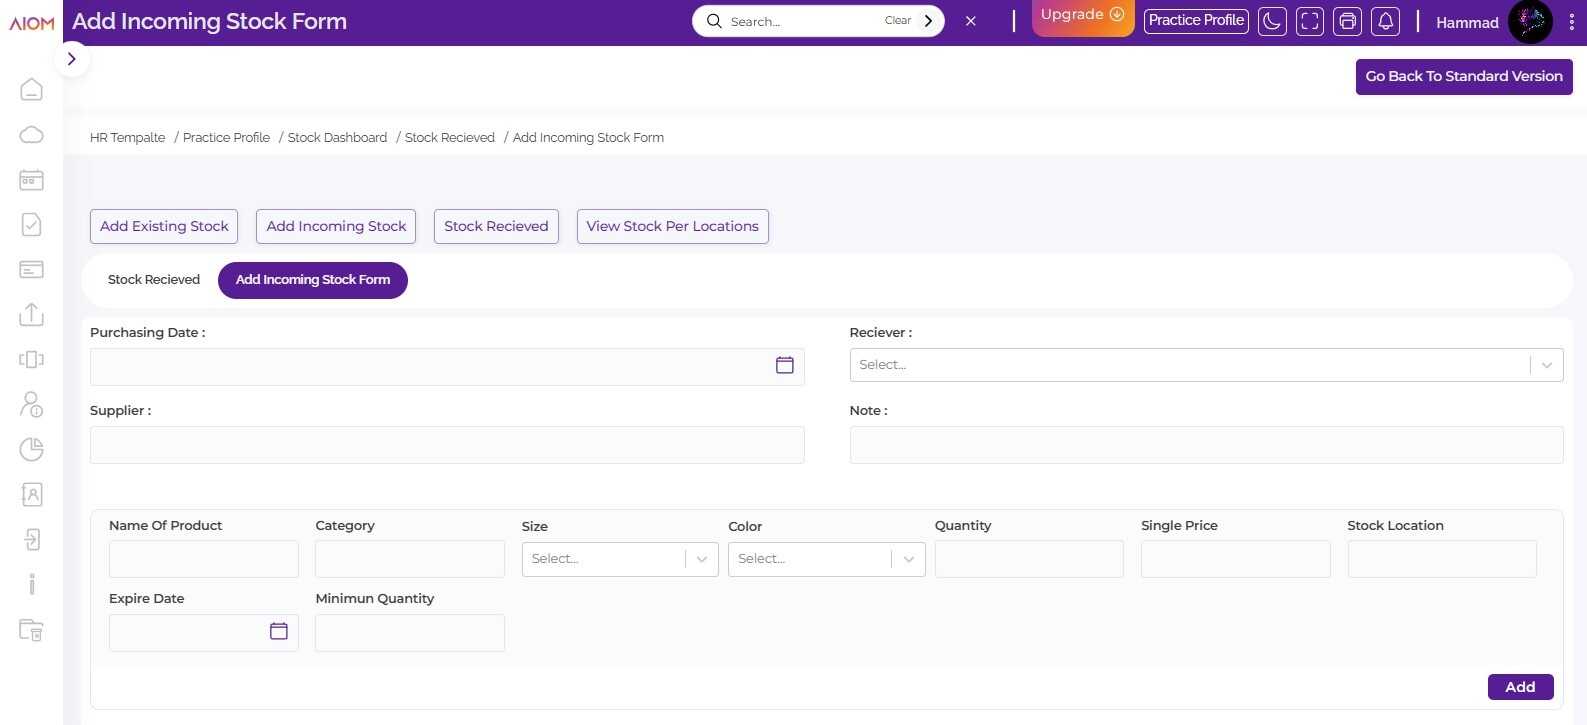Click the Add button

point(1519,687)
